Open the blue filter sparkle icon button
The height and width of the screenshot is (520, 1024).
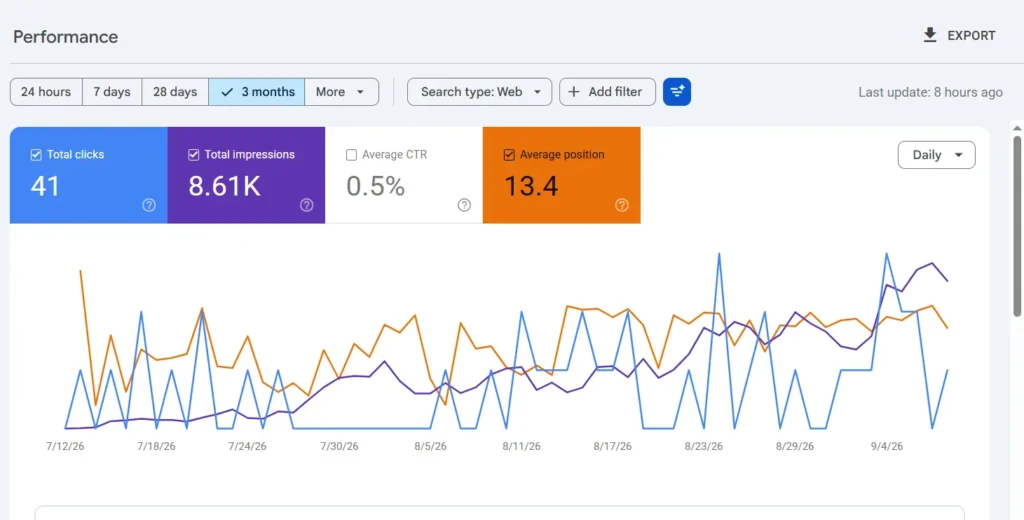(x=677, y=92)
